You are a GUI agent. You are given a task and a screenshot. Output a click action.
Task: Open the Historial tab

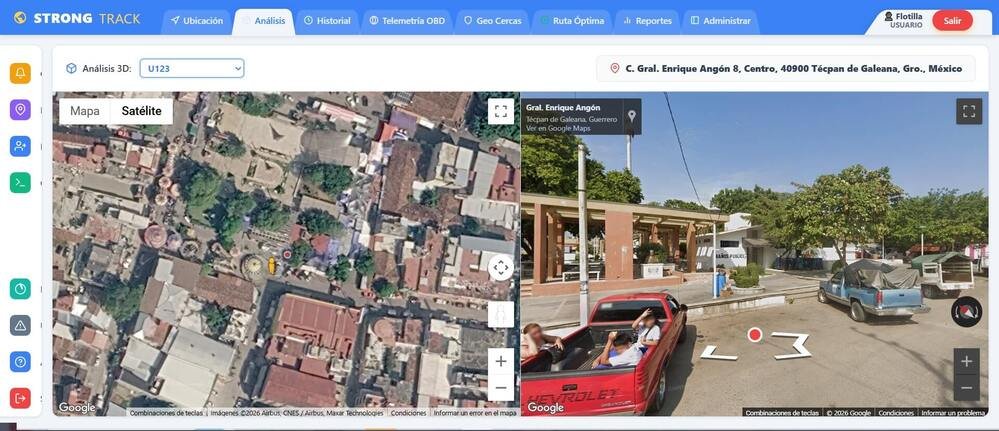coord(327,21)
